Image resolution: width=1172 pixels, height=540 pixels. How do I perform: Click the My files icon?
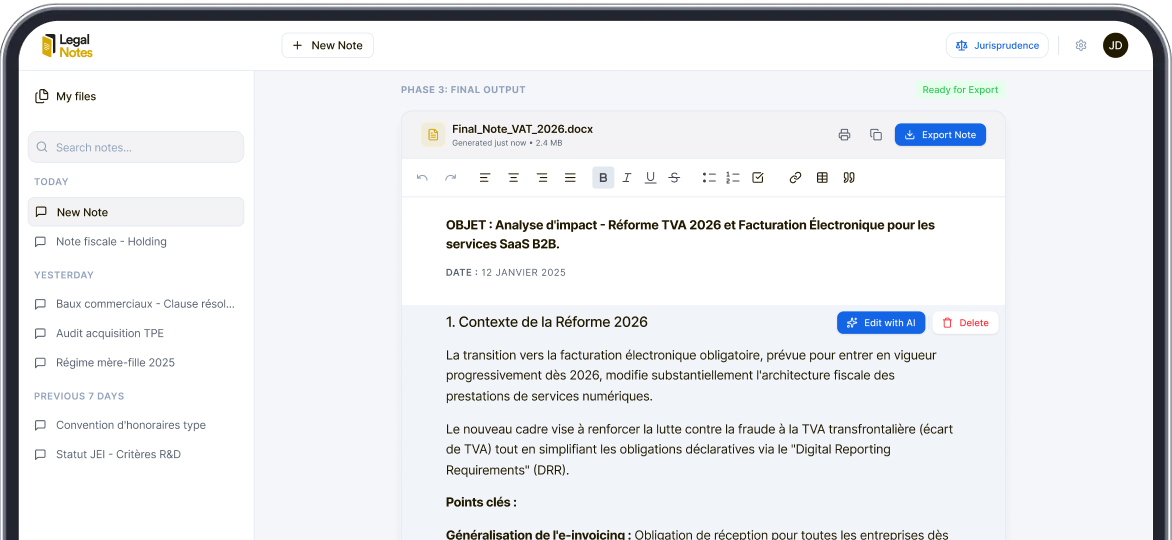pyautogui.click(x=42, y=96)
